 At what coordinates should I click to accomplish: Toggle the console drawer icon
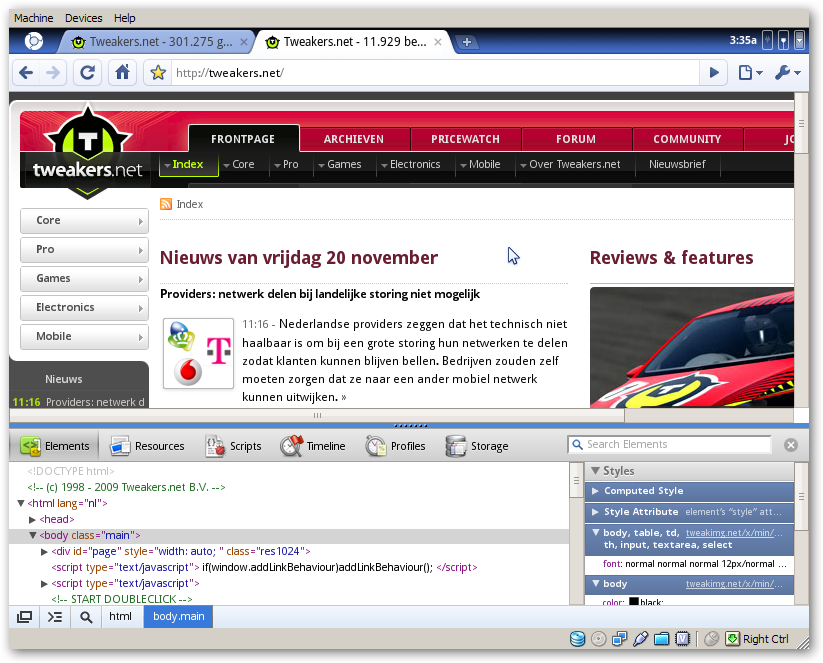[55, 617]
